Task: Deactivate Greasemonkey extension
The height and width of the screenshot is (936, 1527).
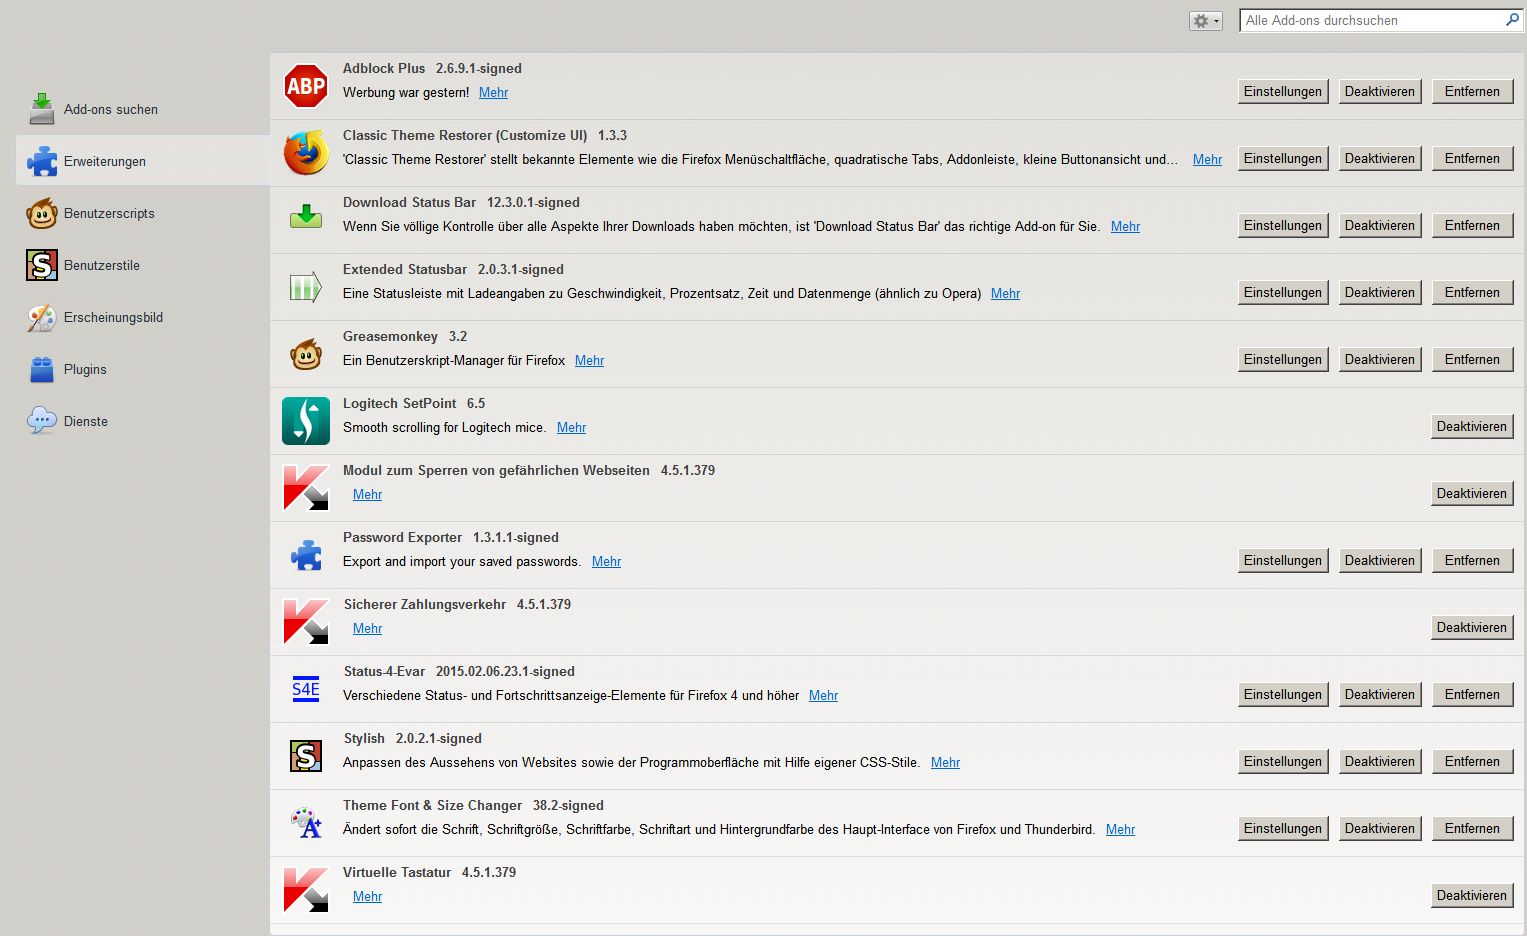Action: 1380,359
